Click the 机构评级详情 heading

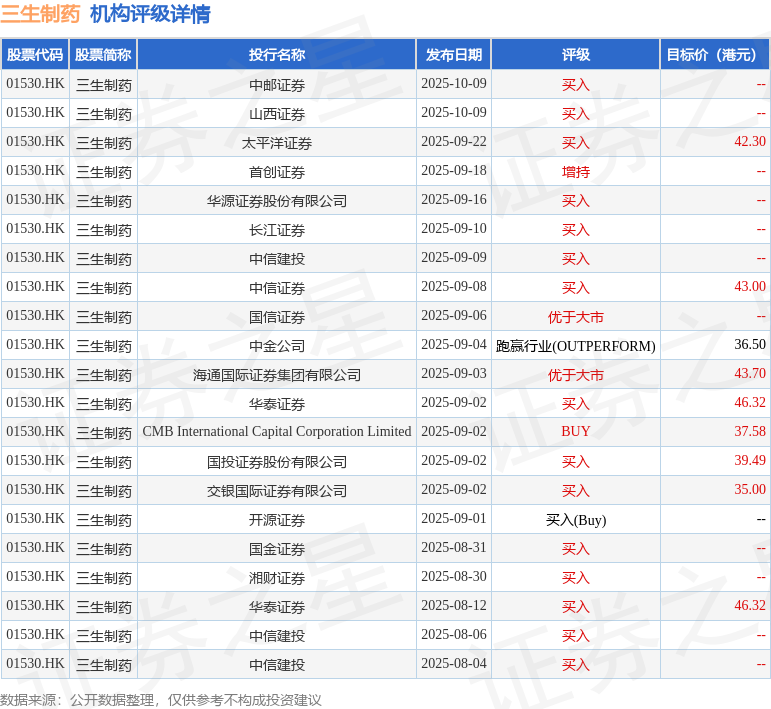(x=150, y=14)
